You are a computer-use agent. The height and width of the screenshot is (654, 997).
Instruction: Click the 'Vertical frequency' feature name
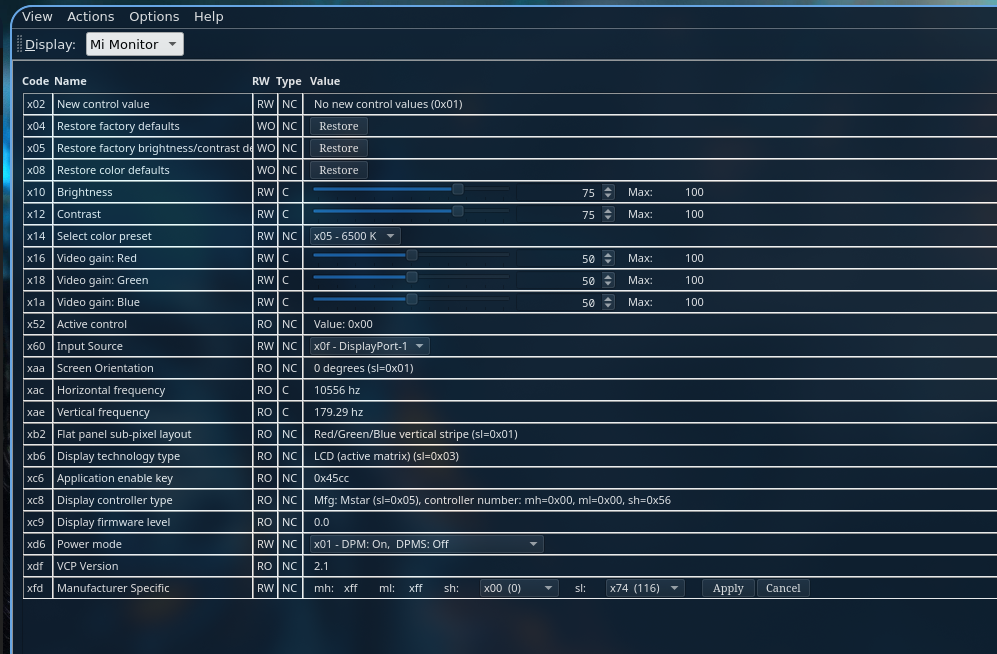pos(103,412)
